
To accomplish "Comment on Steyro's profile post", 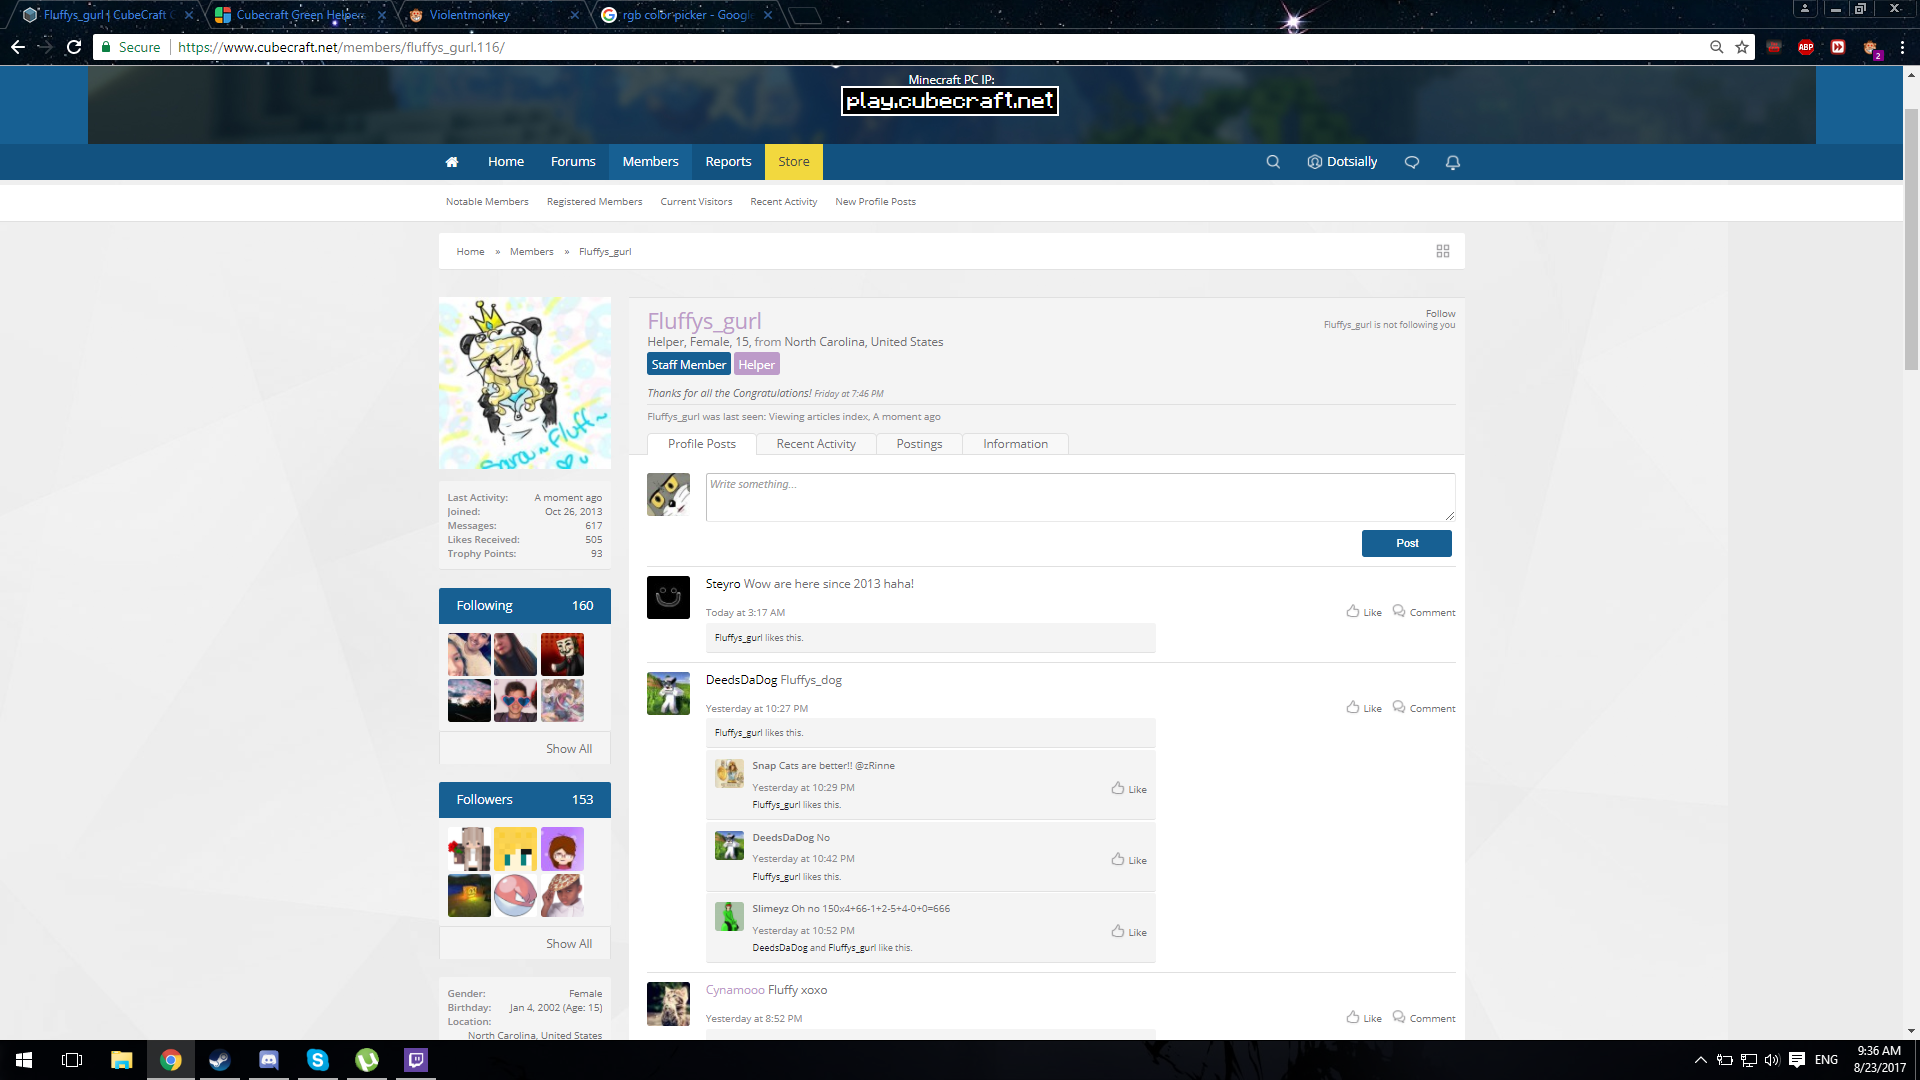I will pyautogui.click(x=1424, y=612).
